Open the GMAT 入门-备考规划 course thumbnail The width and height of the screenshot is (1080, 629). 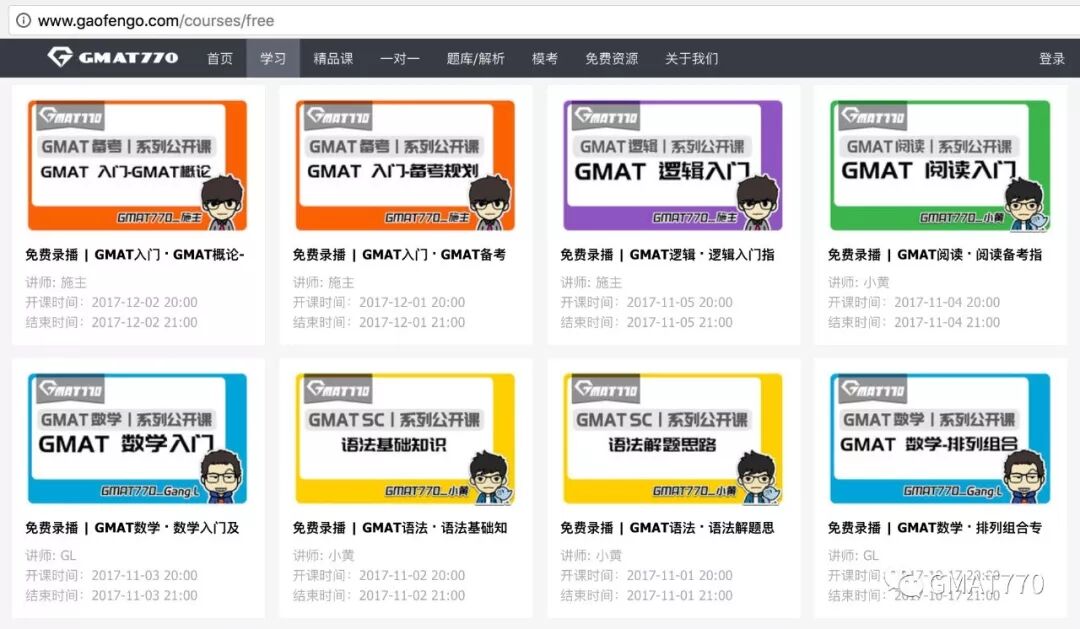tap(405, 165)
